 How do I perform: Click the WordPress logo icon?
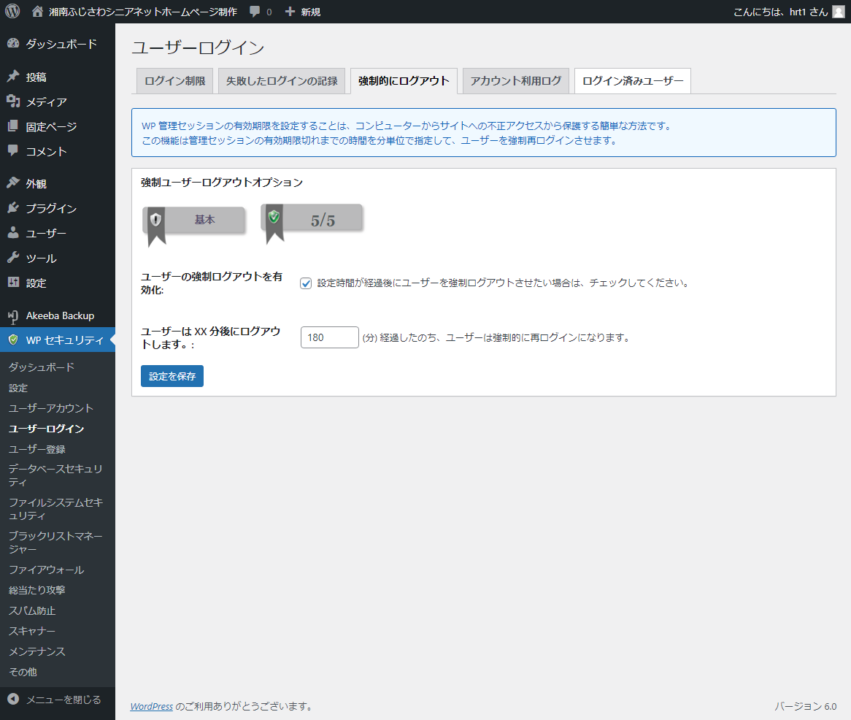click(x=12, y=11)
